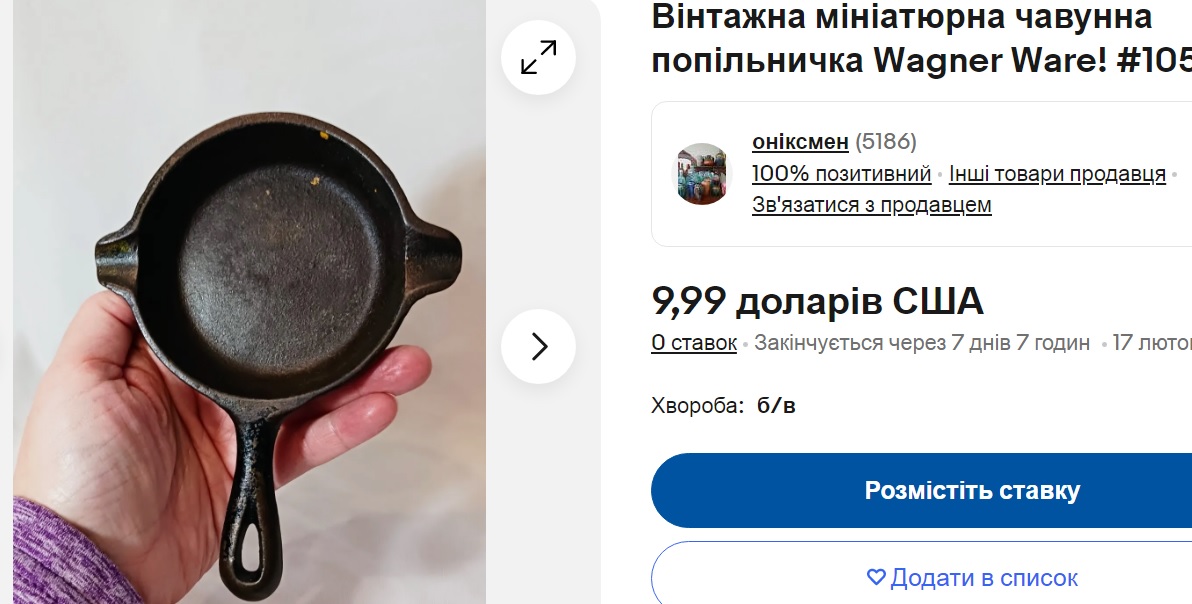Show next photo with the right chevron

click(538, 346)
